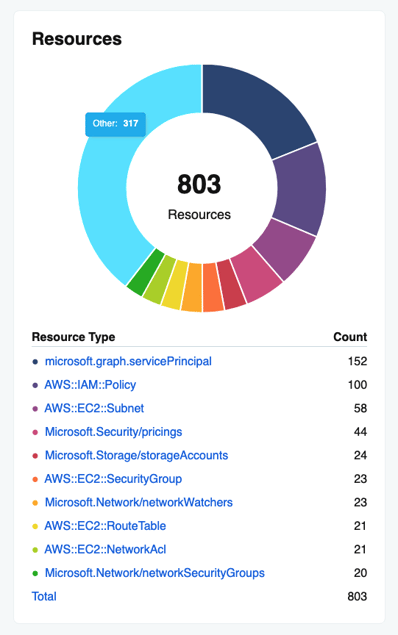Open the Microsoft.Storage/storageAccounts link
This screenshot has width=398, height=635.
click(136, 455)
